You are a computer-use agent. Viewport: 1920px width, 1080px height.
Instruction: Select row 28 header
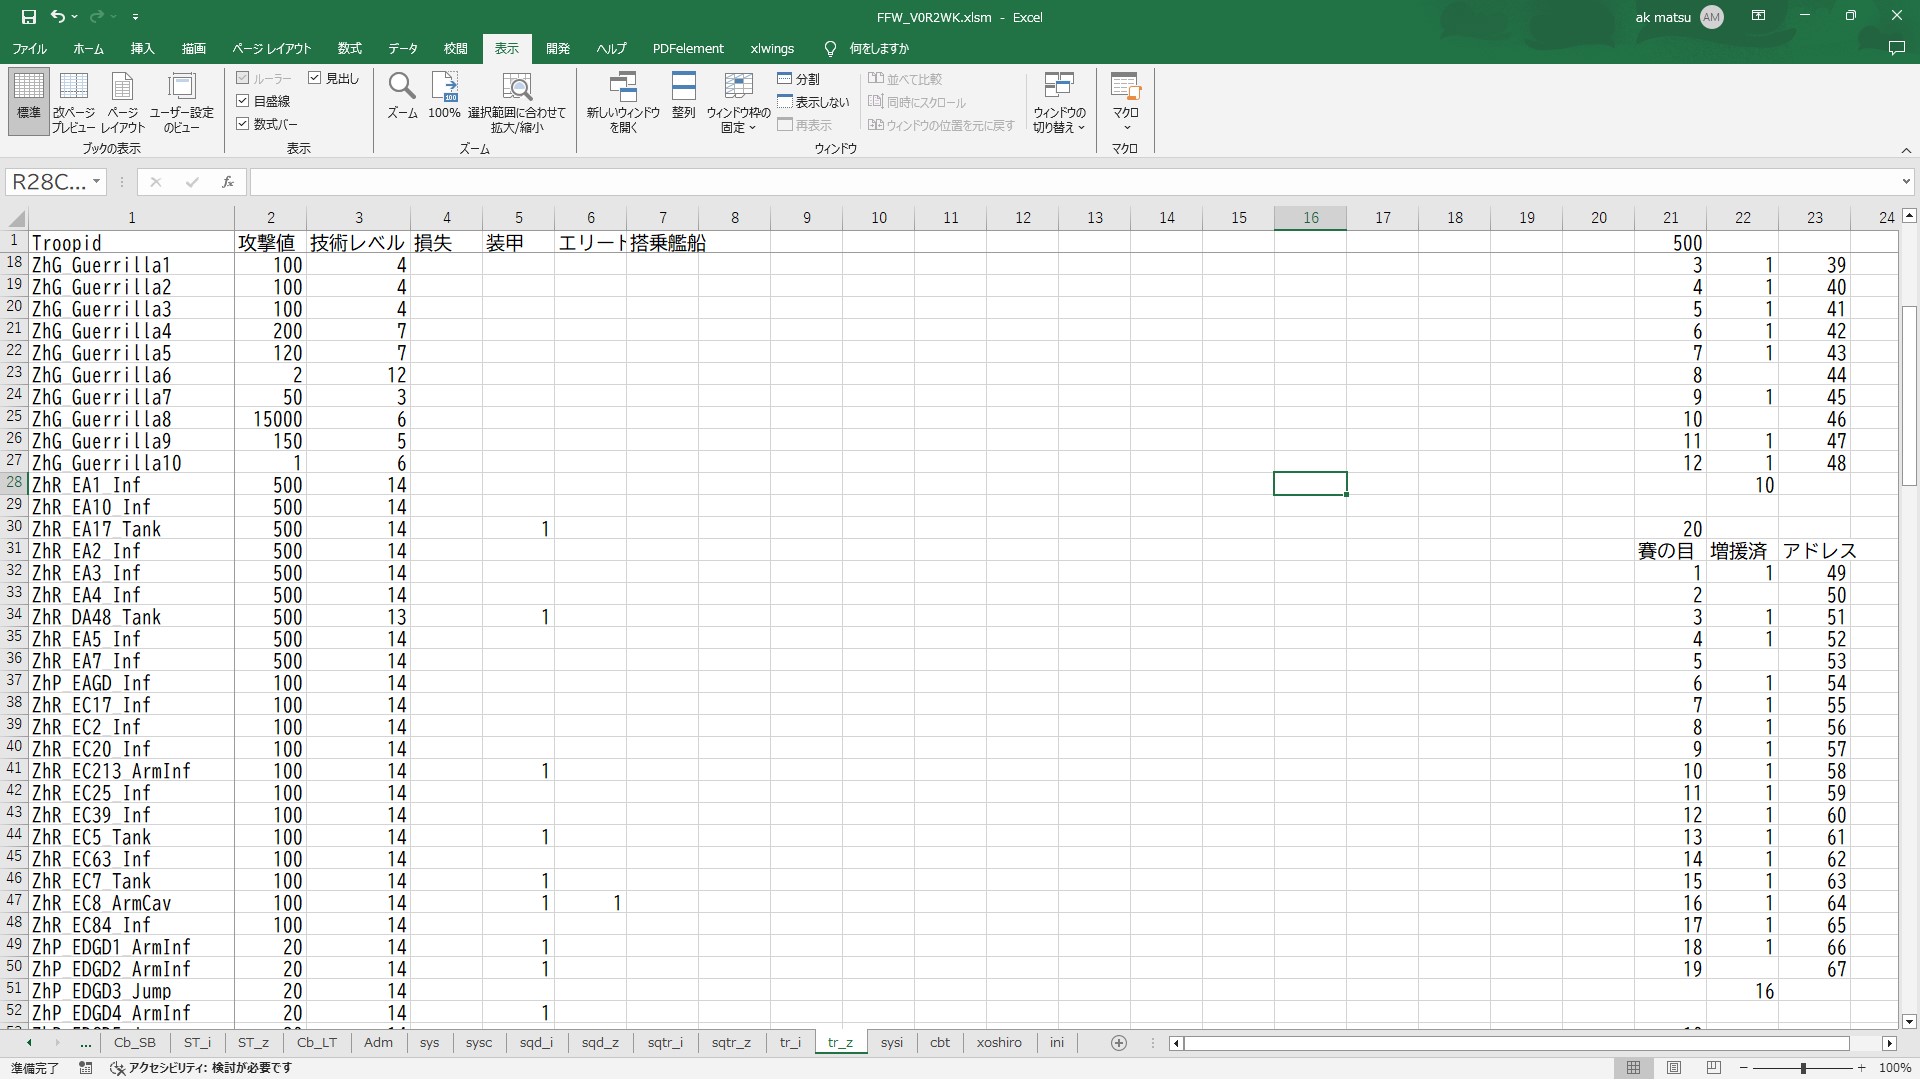pyautogui.click(x=14, y=484)
